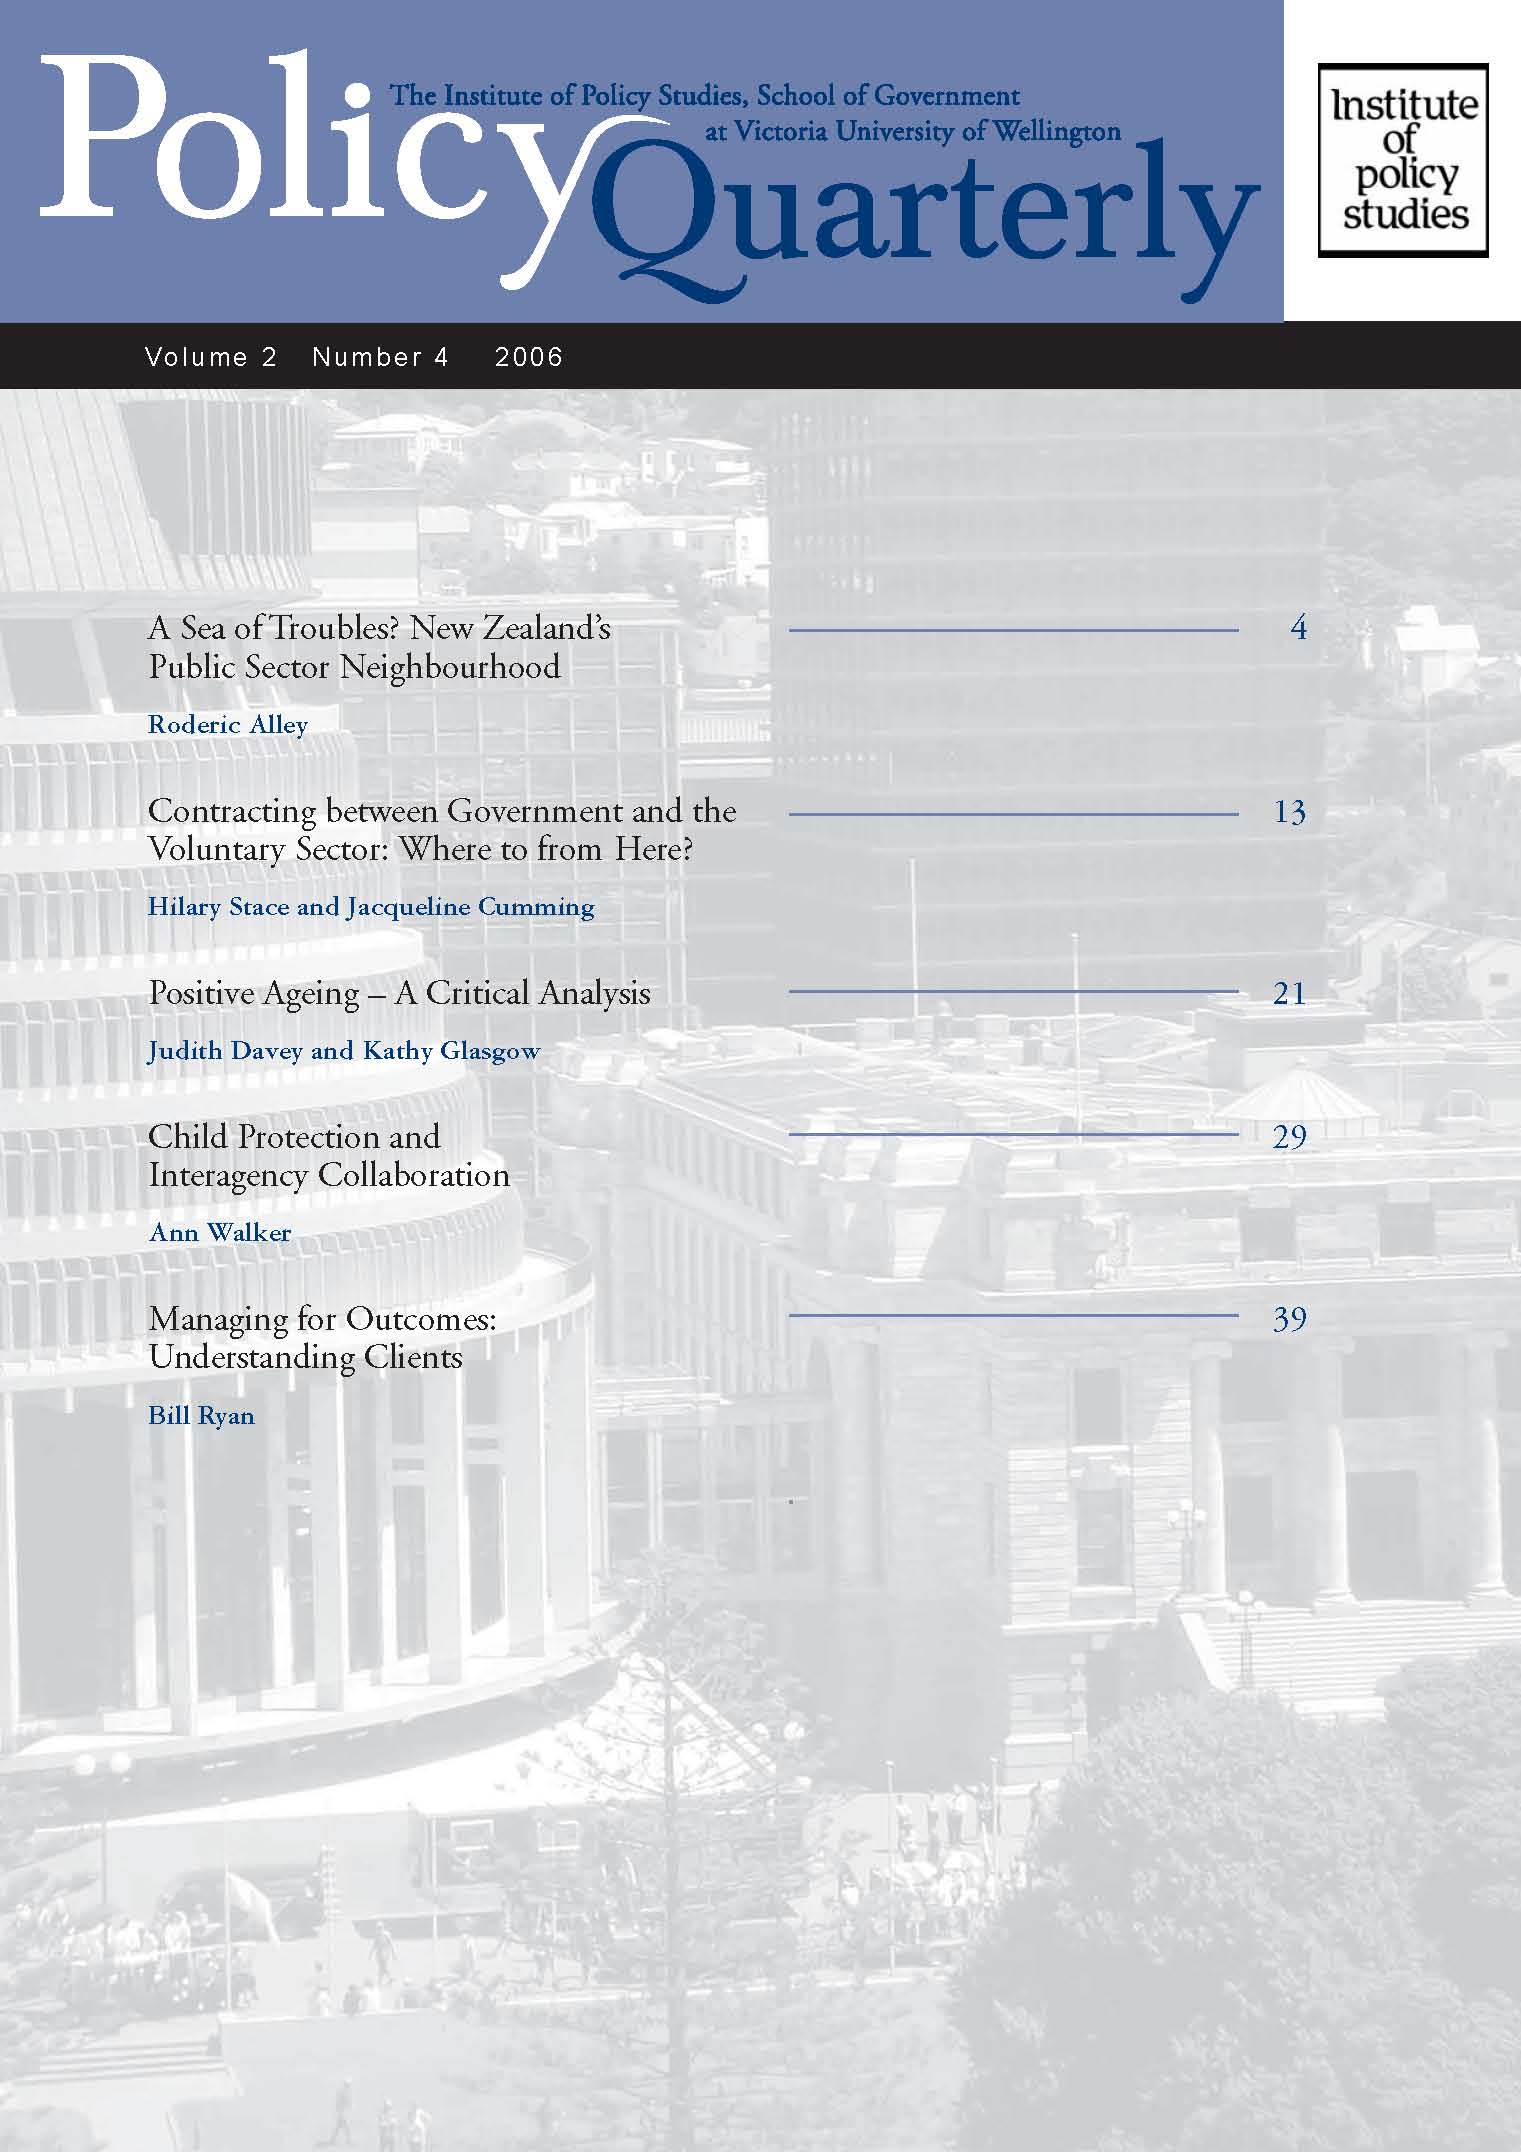Click 'Number 4' in the black bar
This screenshot has height=2152, width=1521.
click(381, 357)
